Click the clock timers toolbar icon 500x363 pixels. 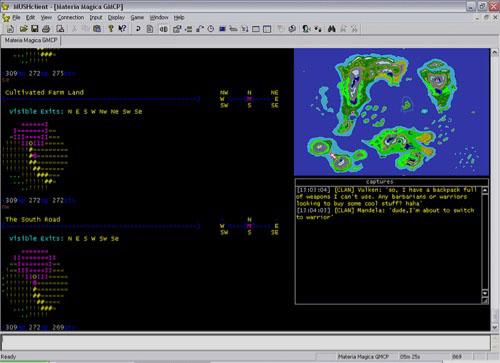[211, 29]
